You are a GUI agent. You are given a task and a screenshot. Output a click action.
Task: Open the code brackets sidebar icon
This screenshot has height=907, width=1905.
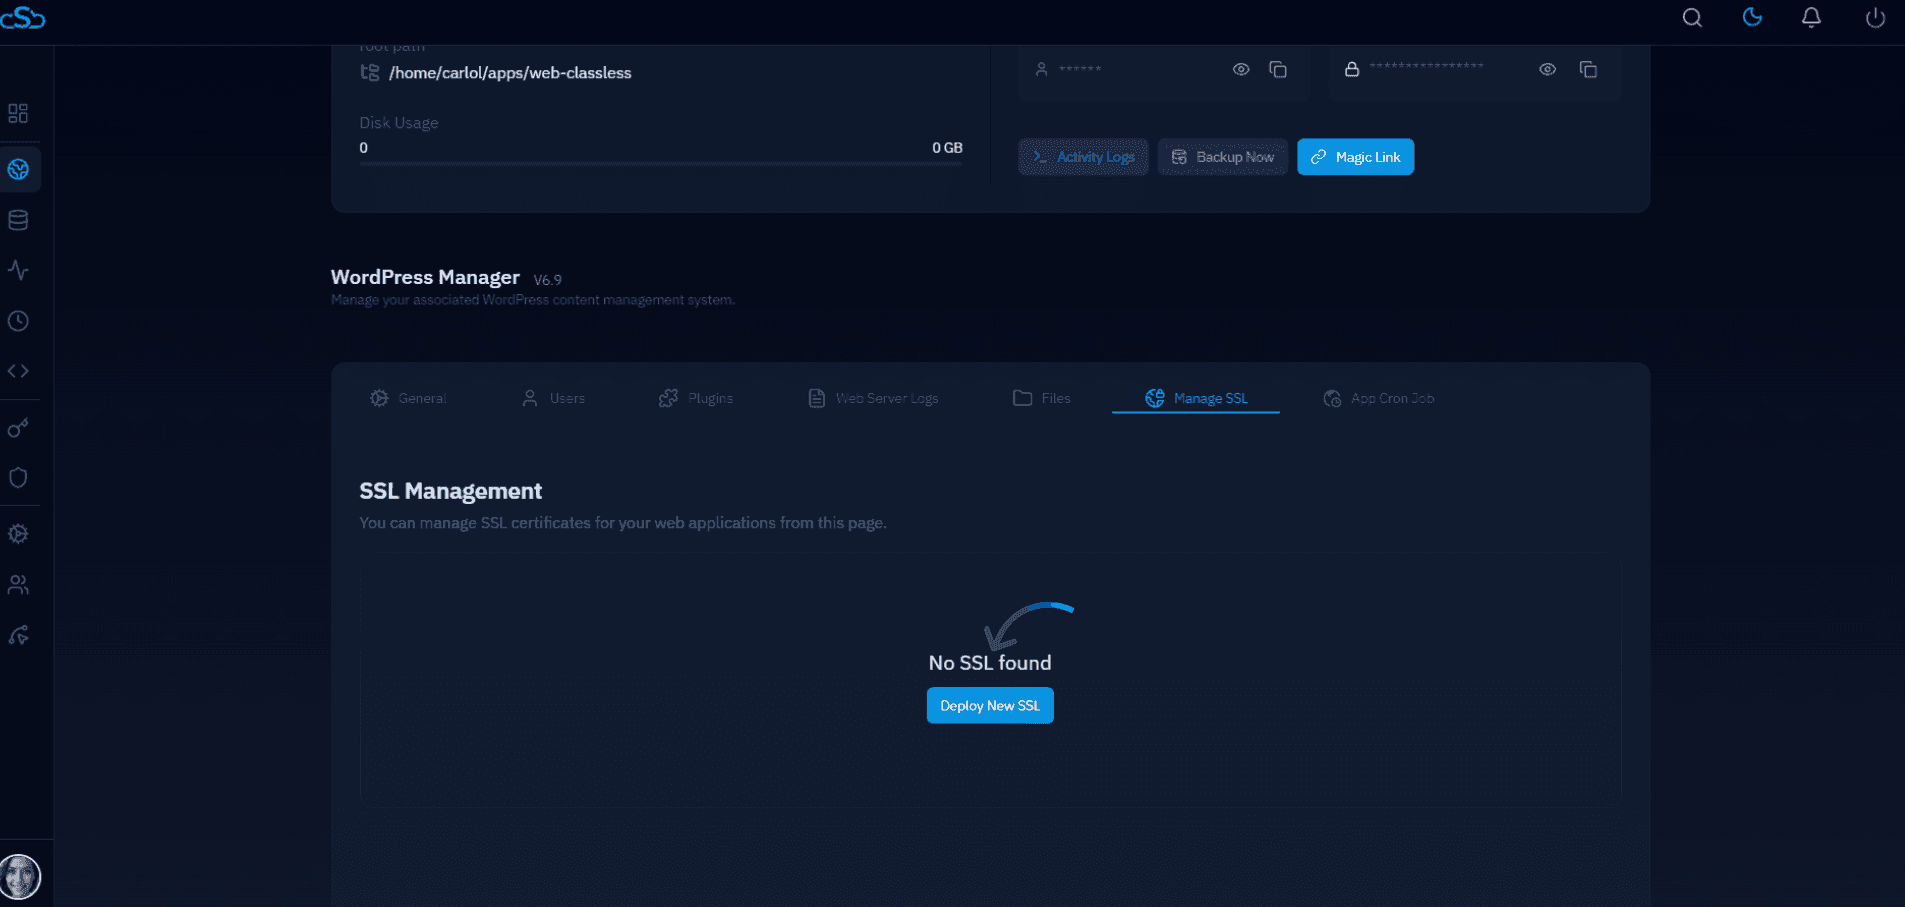(18, 371)
